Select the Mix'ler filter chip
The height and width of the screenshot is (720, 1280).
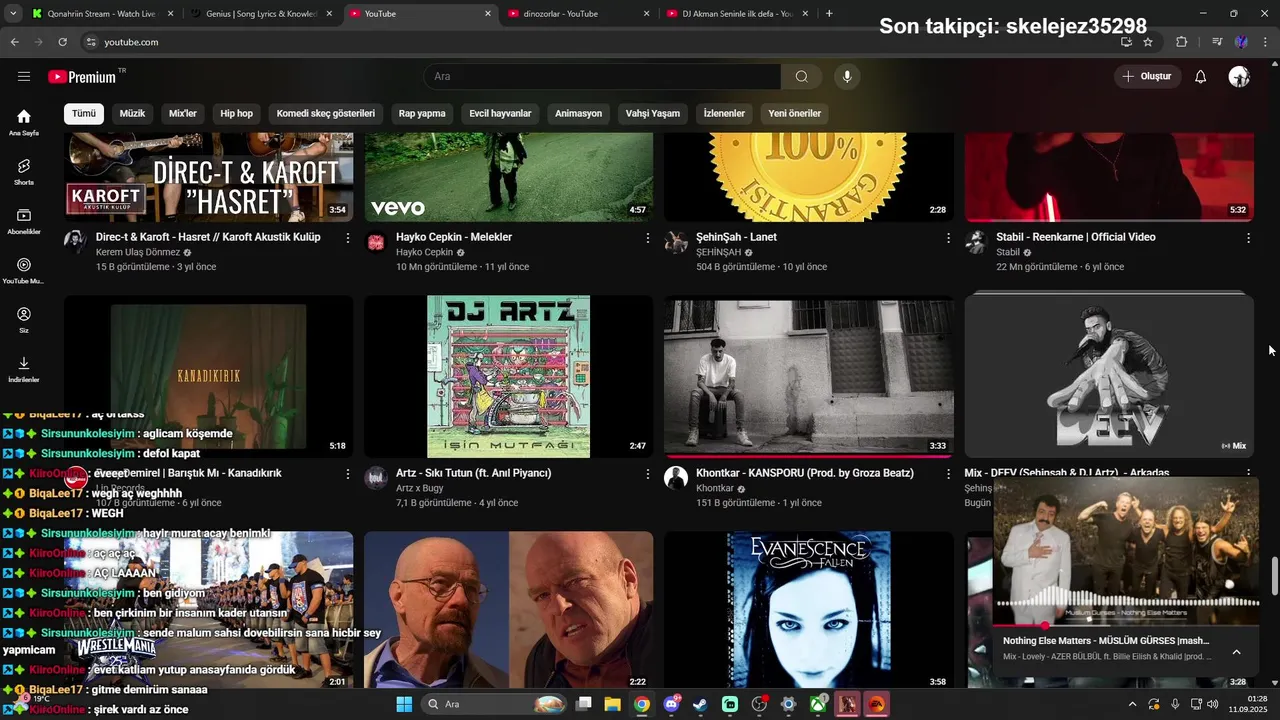coord(183,113)
